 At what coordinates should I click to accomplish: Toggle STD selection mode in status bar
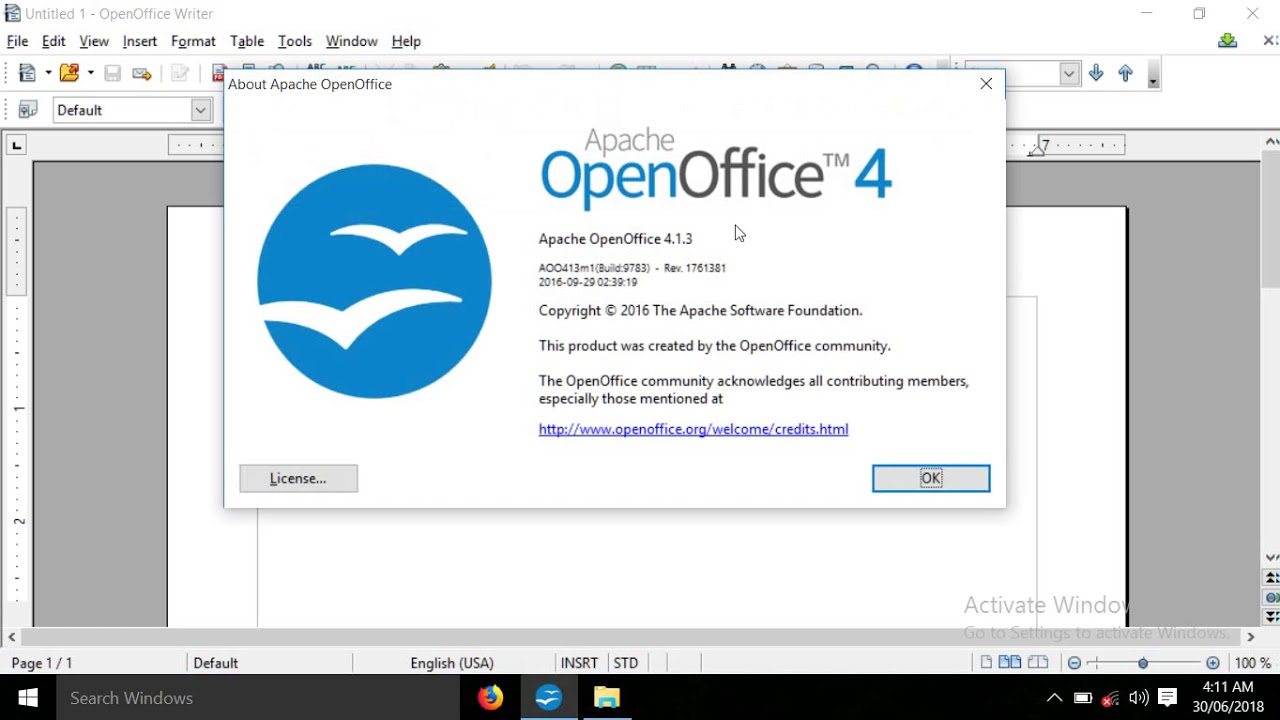click(x=626, y=663)
